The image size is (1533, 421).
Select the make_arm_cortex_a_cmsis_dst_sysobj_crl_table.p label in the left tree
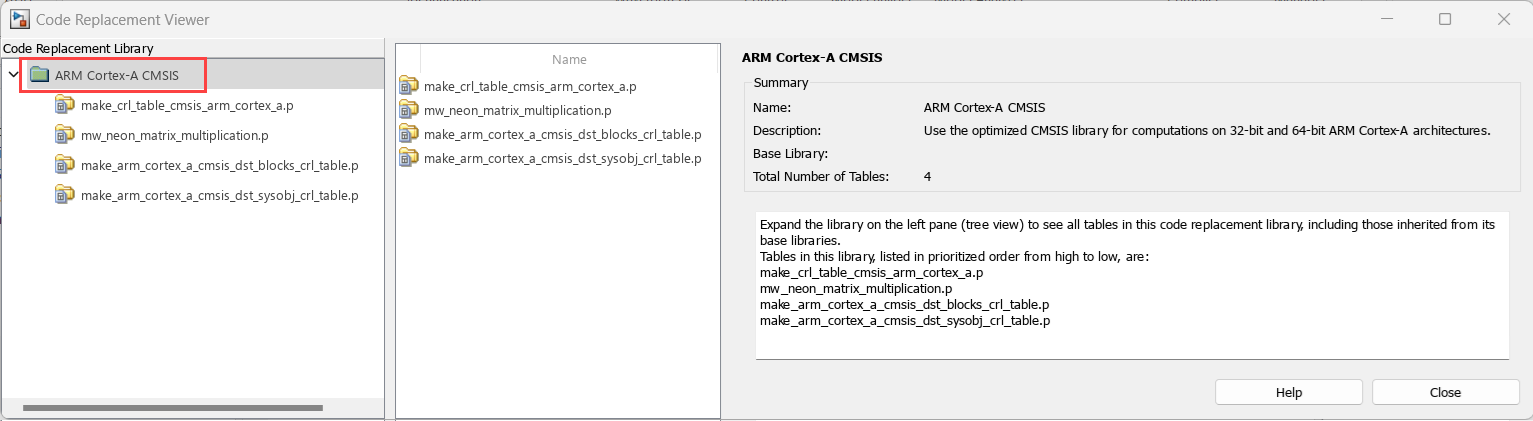click(x=219, y=195)
